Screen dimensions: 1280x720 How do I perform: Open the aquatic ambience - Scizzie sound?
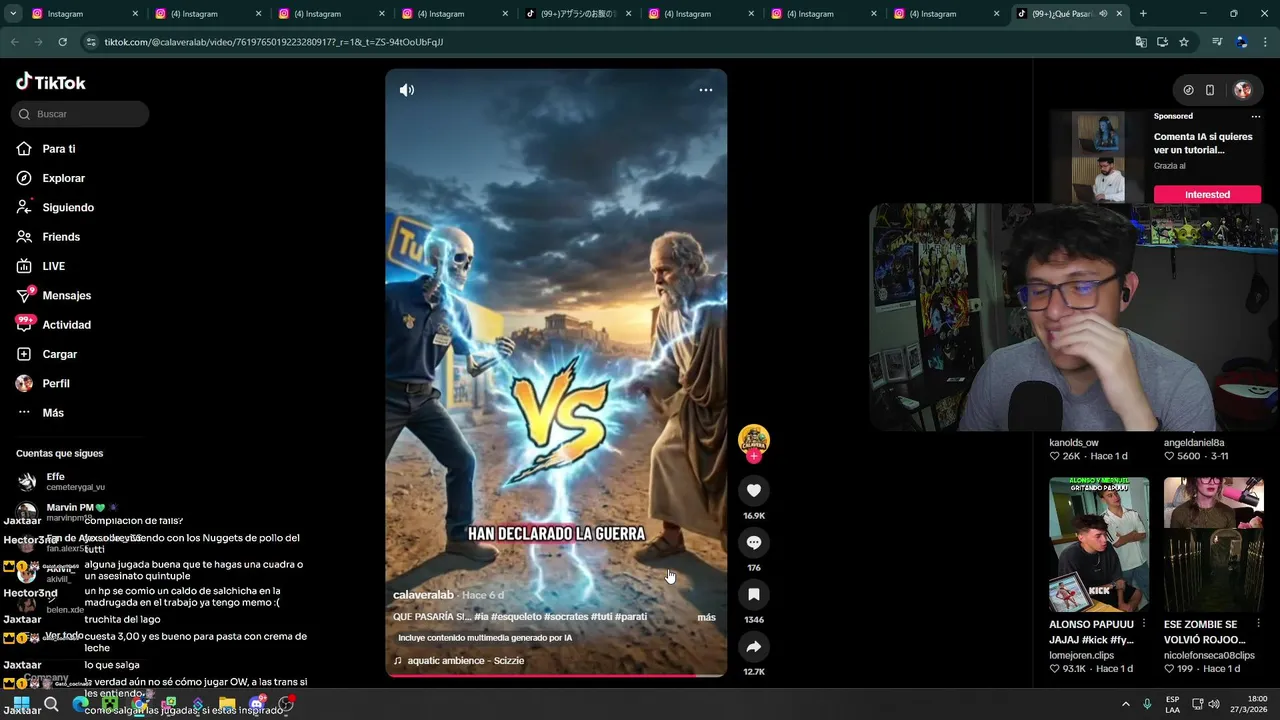coord(465,661)
